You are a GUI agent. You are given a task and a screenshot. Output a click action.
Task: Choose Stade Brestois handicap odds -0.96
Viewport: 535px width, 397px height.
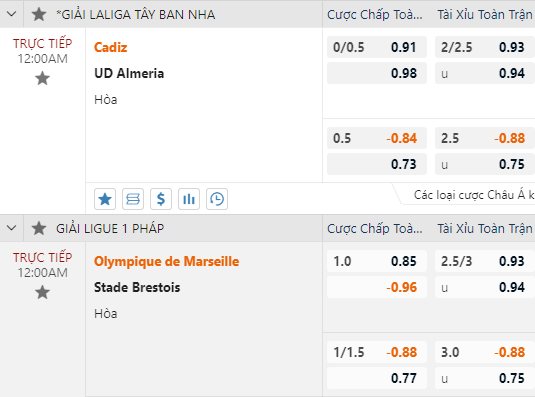point(377,287)
